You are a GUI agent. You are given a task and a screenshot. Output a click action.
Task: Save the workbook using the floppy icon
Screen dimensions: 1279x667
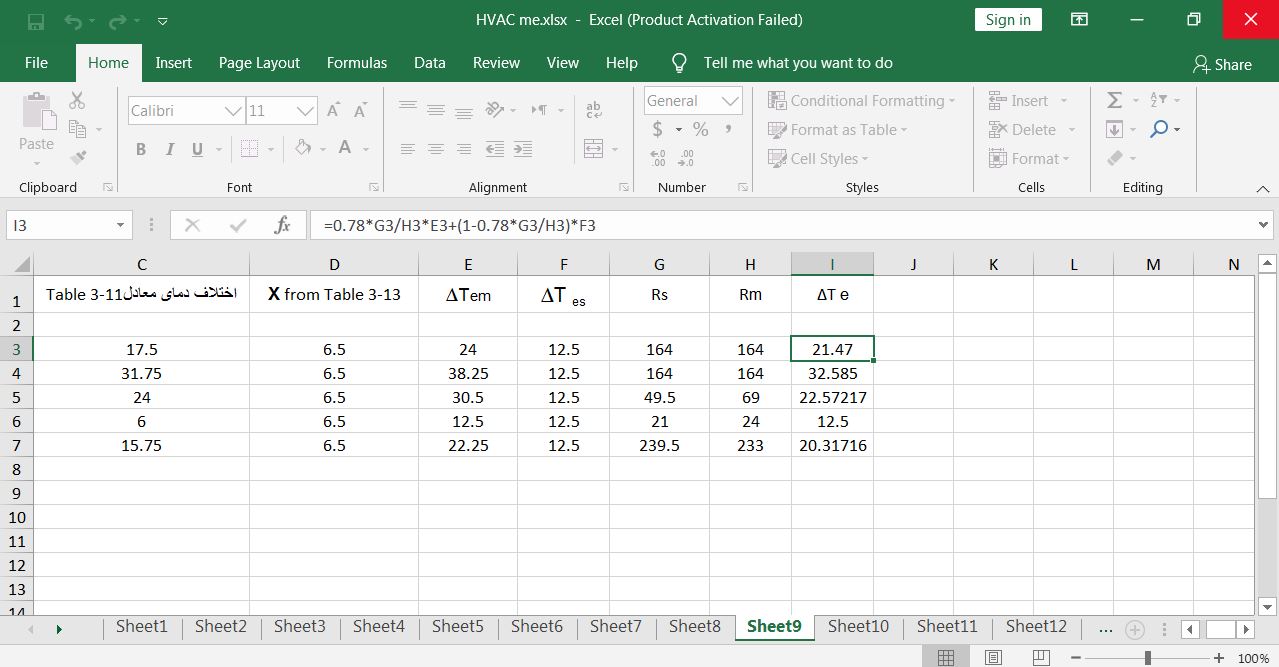[x=36, y=20]
